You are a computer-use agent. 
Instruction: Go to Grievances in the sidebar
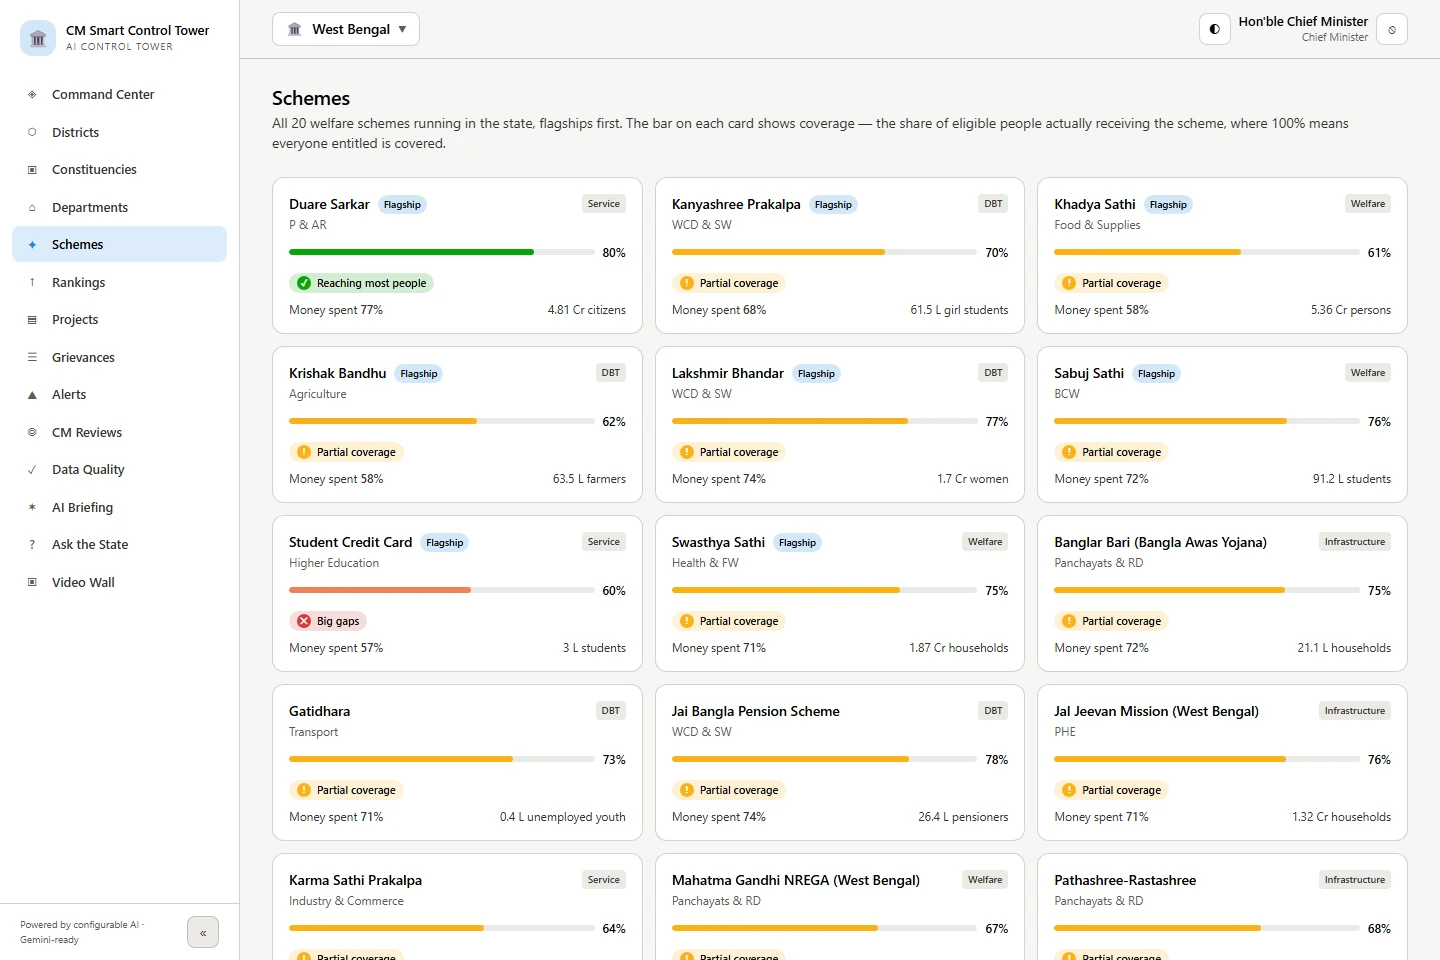pyautogui.click(x=120, y=357)
